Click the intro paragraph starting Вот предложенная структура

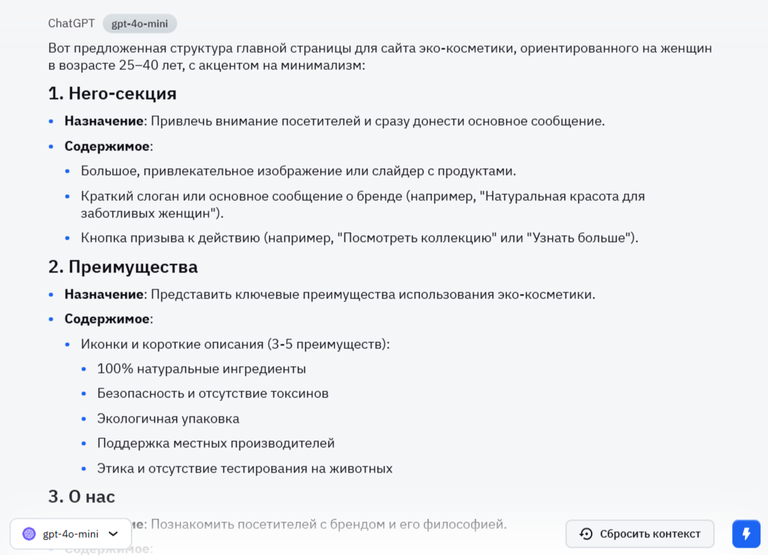pos(380,56)
